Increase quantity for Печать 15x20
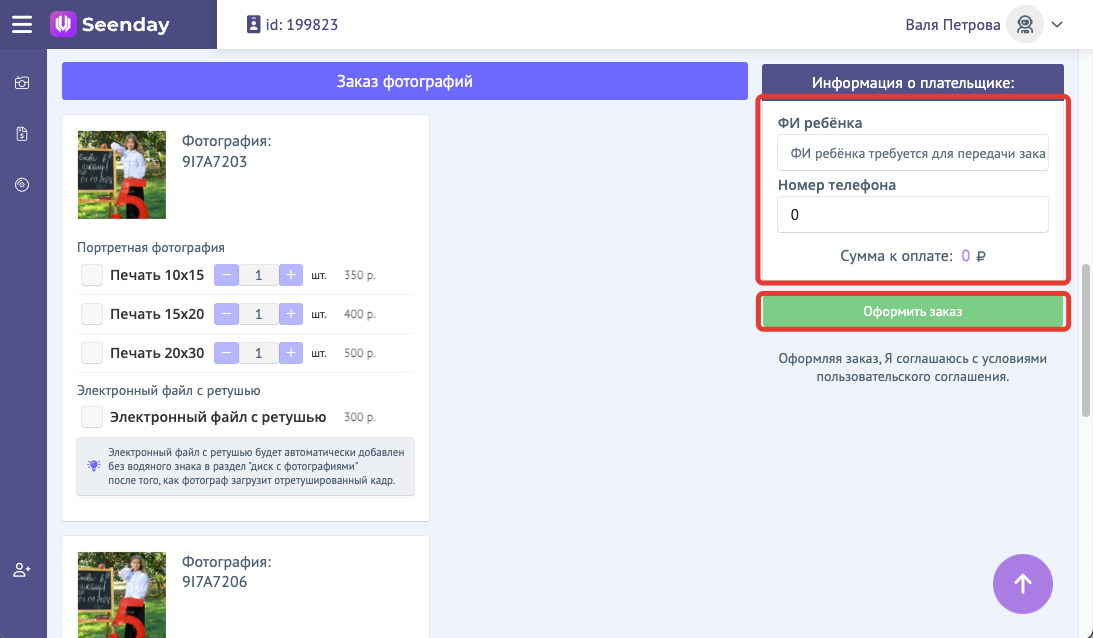The width and height of the screenshot is (1093, 638). click(290, 314)
